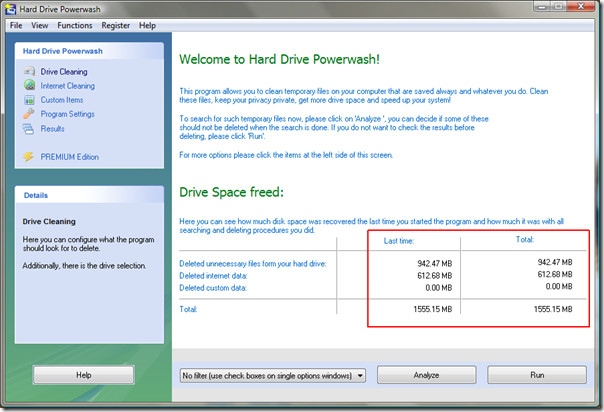The image size is (604, 412).
Task: Click 'Deleted custom data:' row label
Action: click(213, 288)
